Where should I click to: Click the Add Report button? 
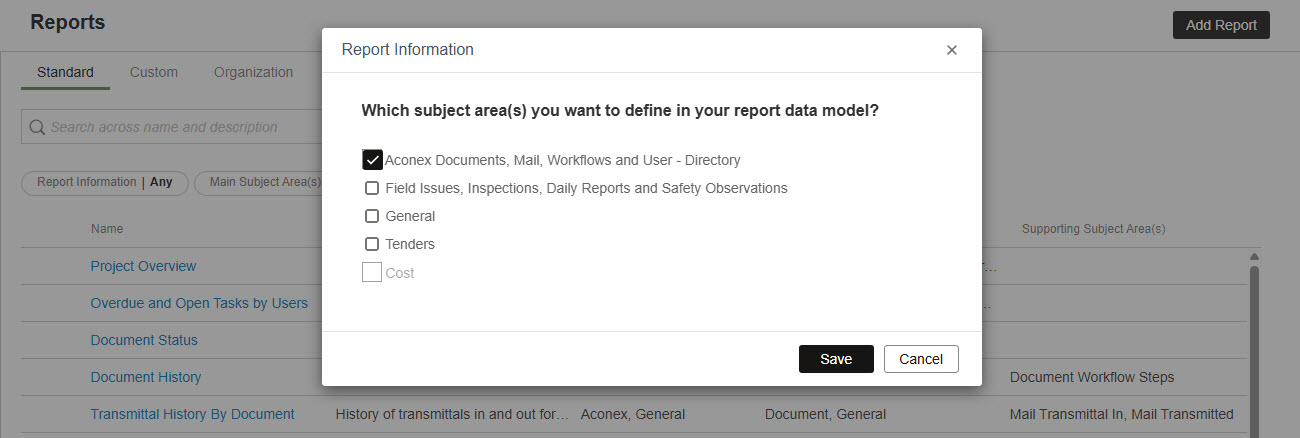pyautogui.click(x=1220, y=25)
